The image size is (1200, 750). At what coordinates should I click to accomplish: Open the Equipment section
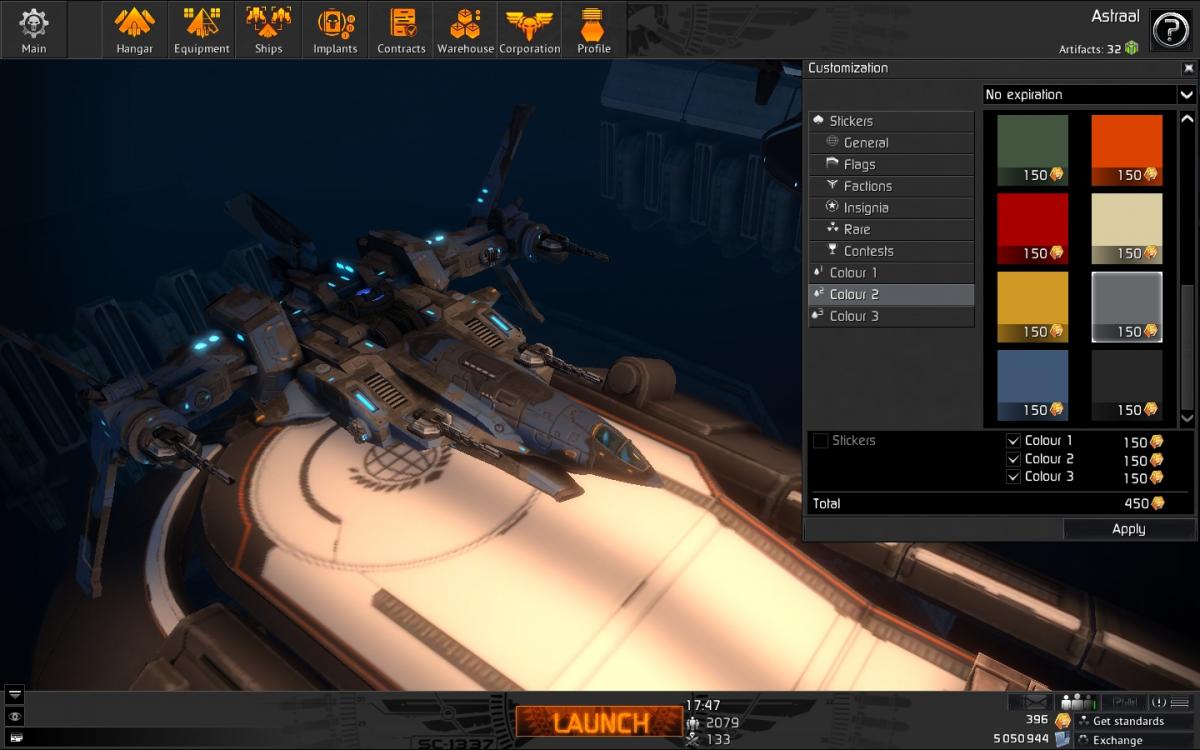pyautogui.click(x=202, y=29)
